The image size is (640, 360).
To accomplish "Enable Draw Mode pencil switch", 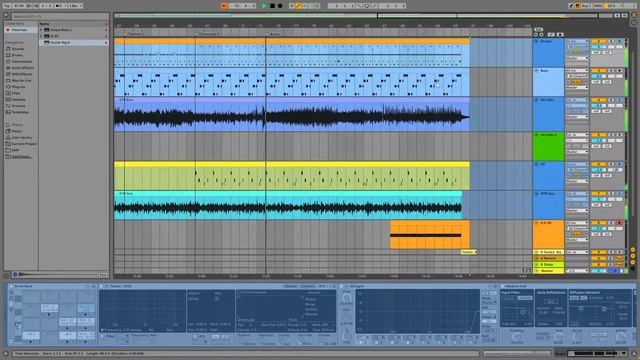I will (571, 6).
